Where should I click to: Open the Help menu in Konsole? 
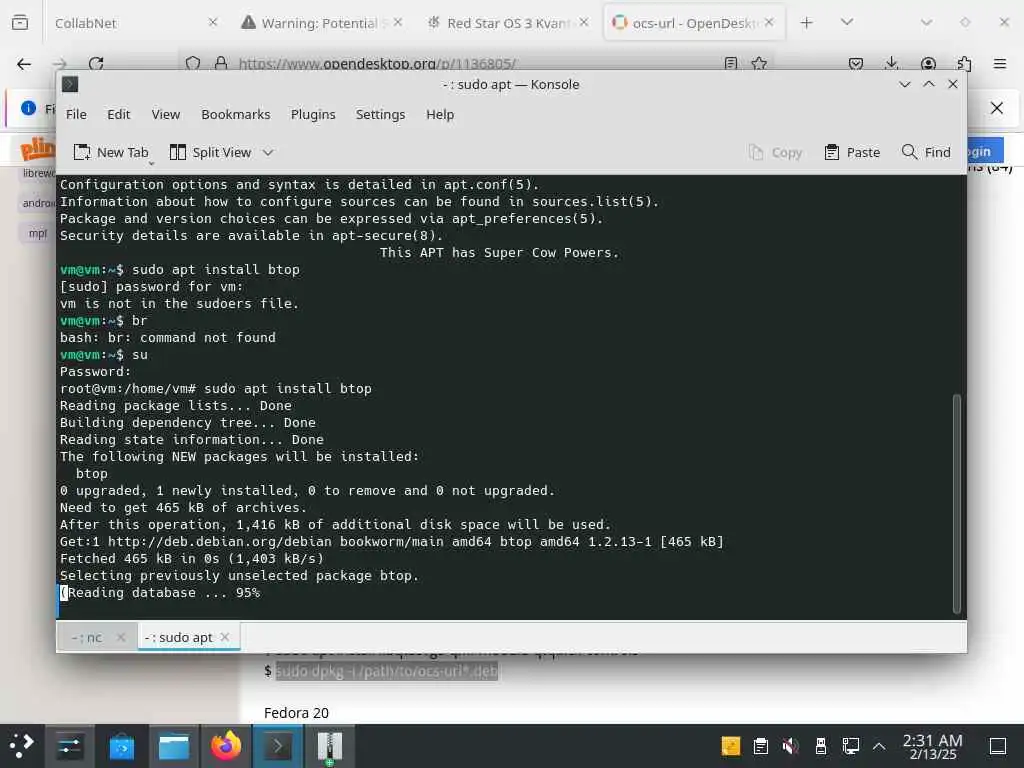440,114
